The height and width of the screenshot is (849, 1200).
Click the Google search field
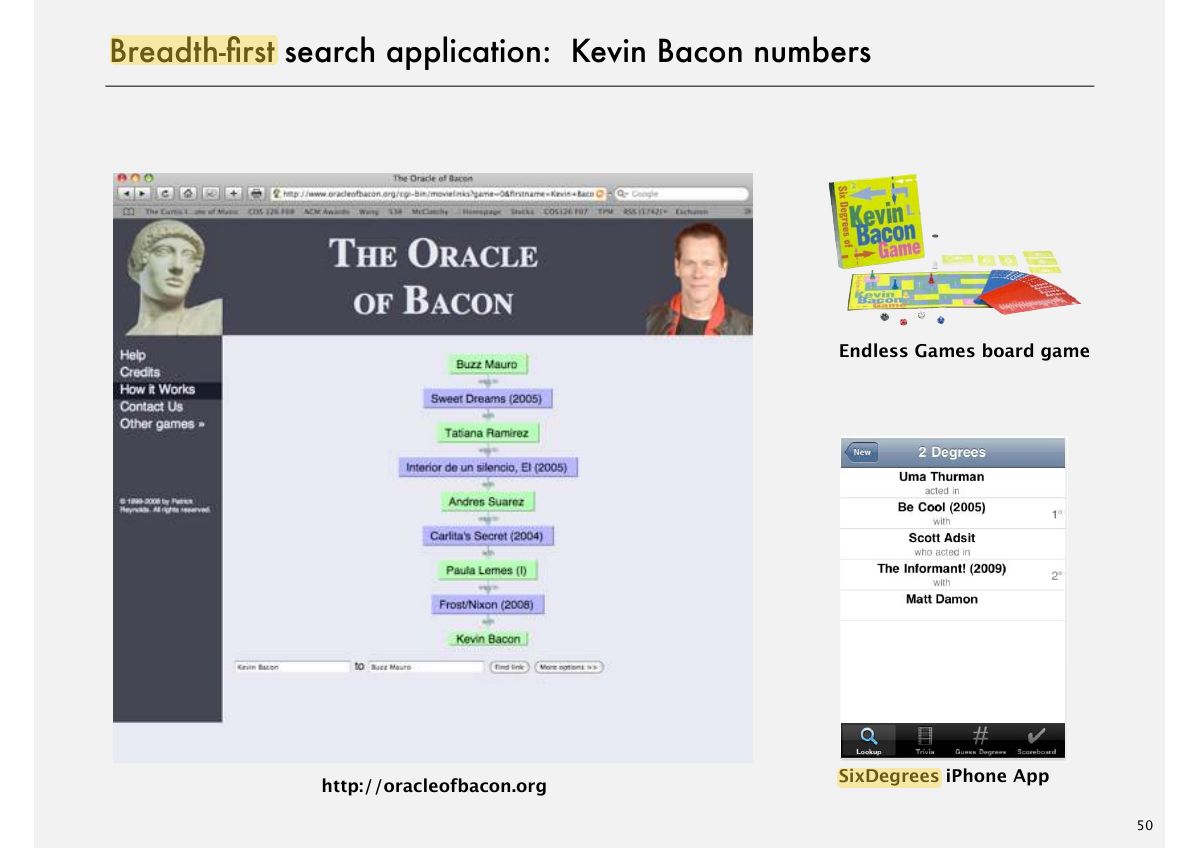click(680, 193)
